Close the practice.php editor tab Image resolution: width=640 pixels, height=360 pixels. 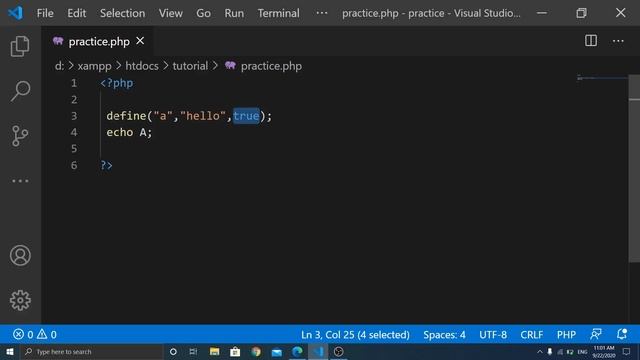click(x=140, y=41)
